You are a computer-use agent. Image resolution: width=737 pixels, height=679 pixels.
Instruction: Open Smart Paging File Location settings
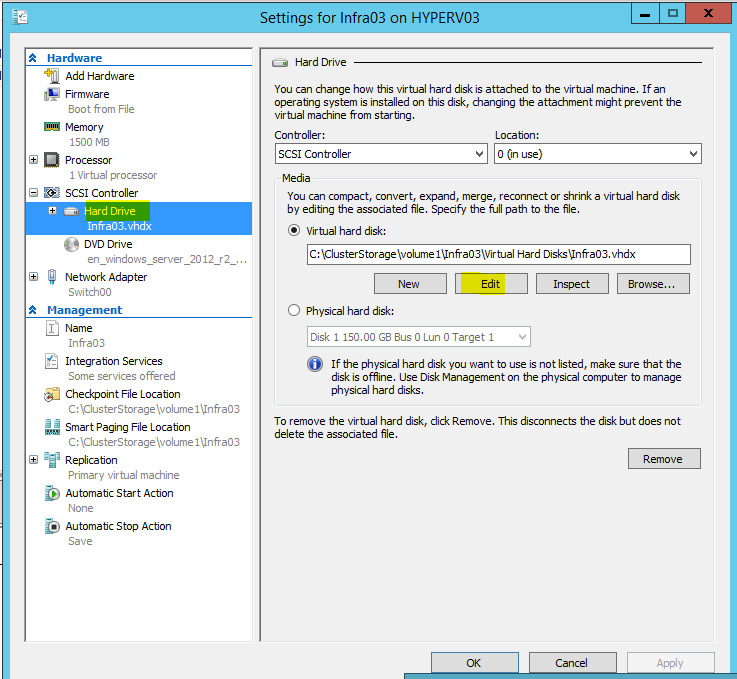127,427
